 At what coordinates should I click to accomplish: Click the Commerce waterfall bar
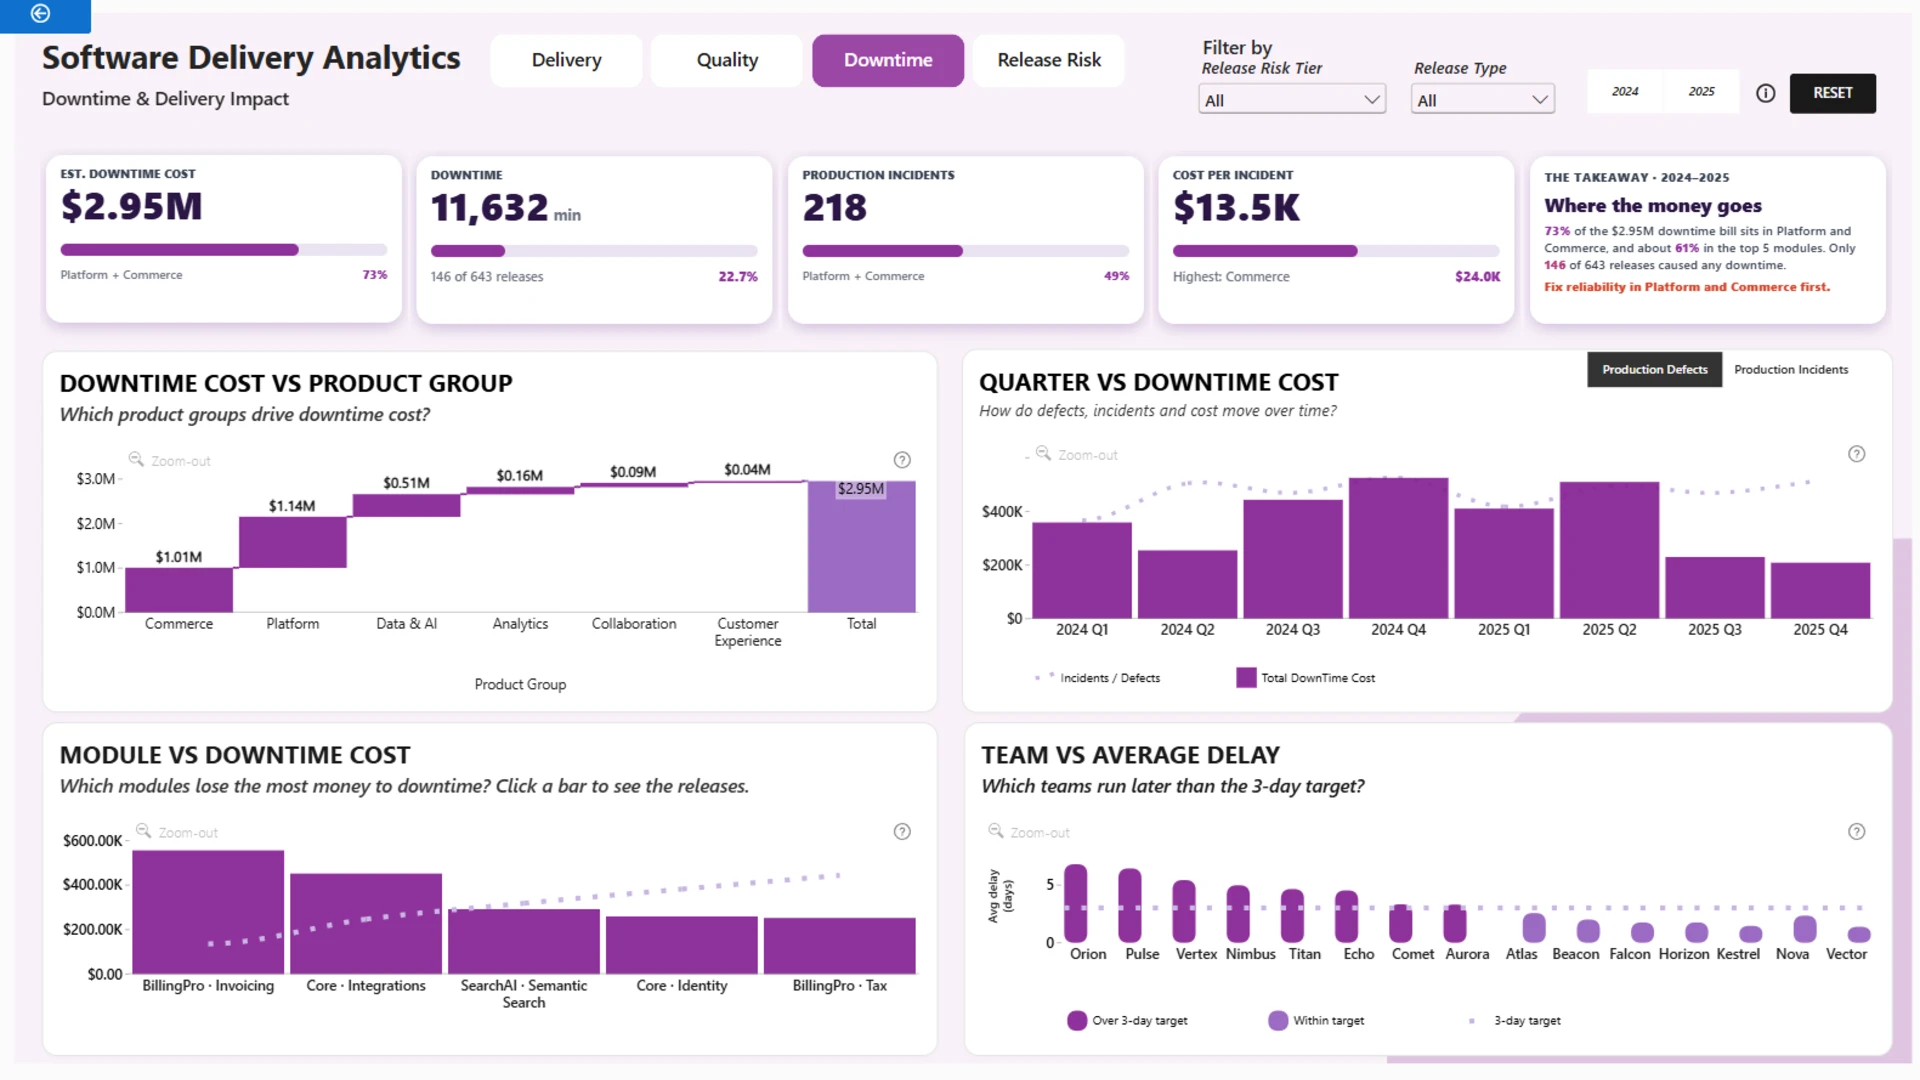[179, 590]
